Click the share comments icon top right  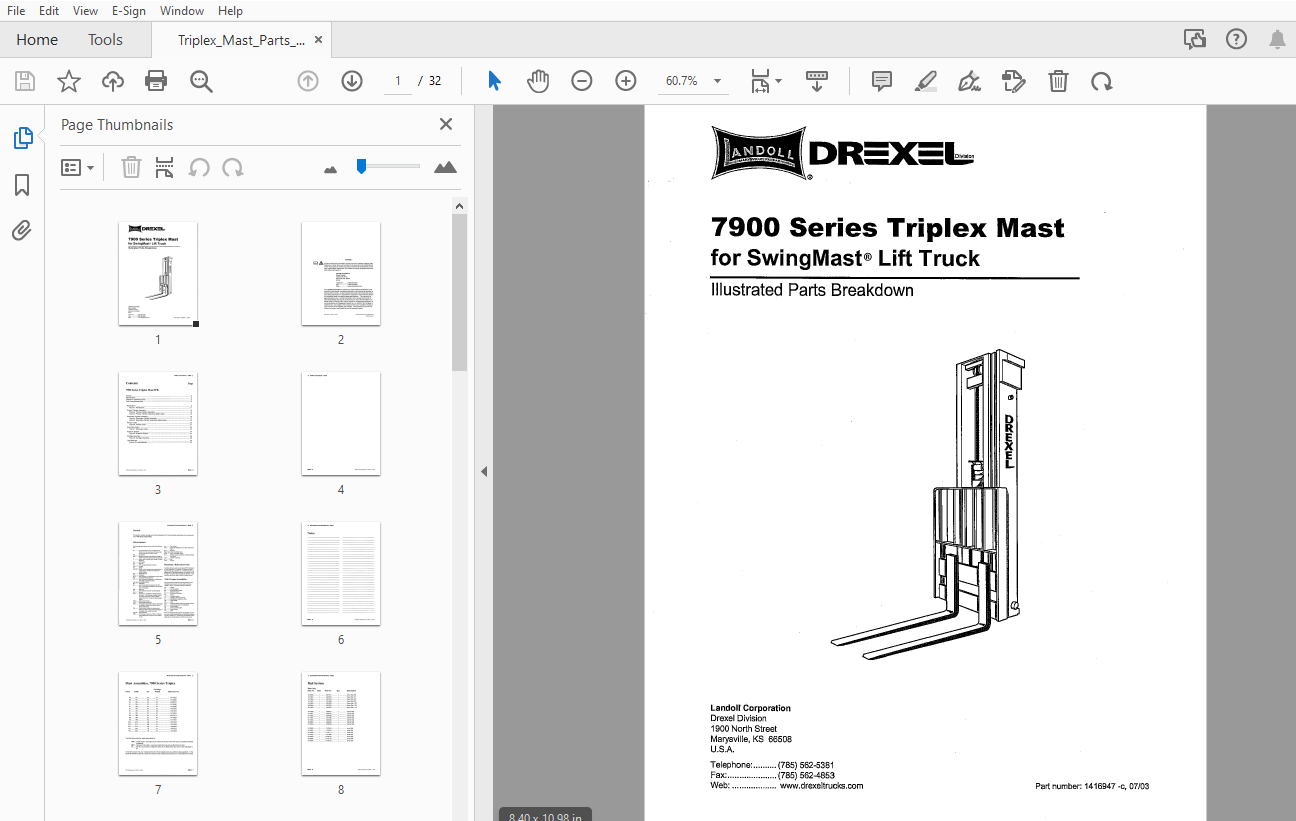pos(1194,40)
